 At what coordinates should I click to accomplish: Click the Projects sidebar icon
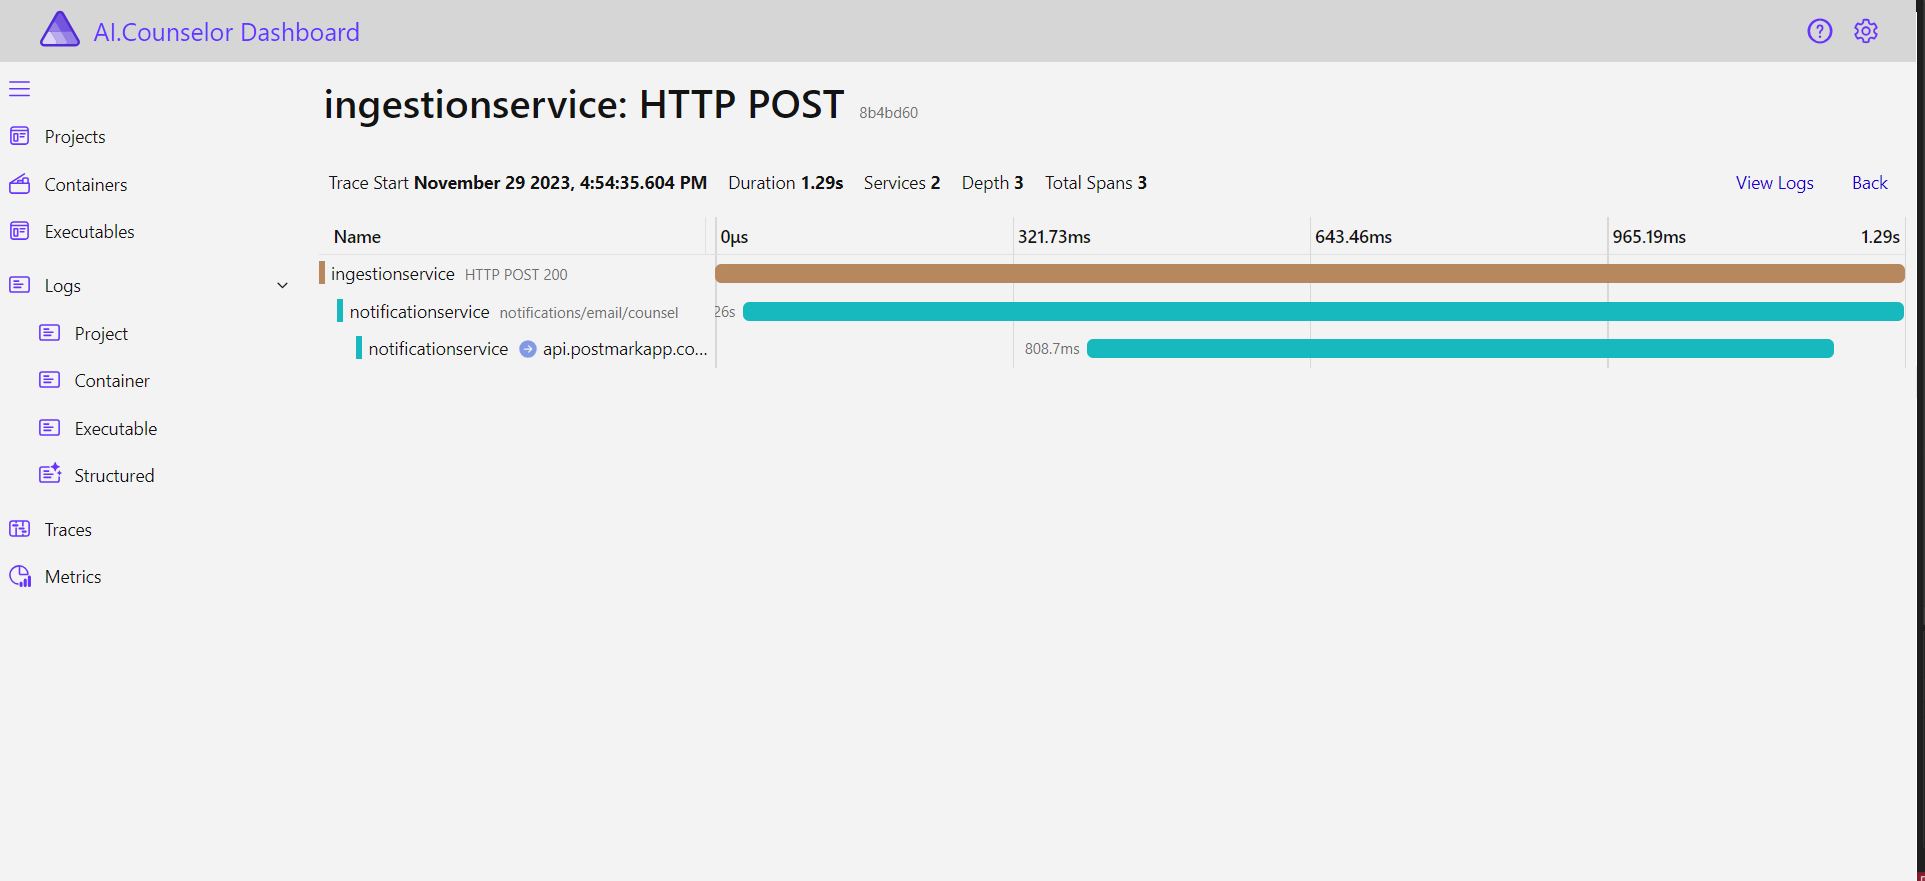pos(19,136)
